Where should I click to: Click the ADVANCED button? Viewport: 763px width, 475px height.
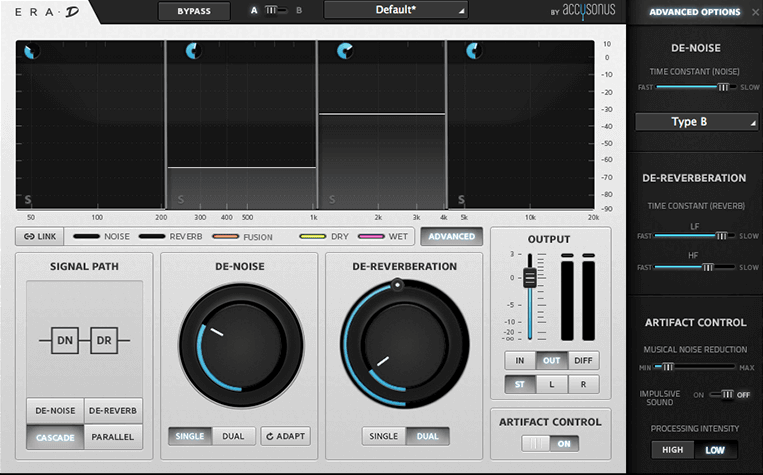452,237
